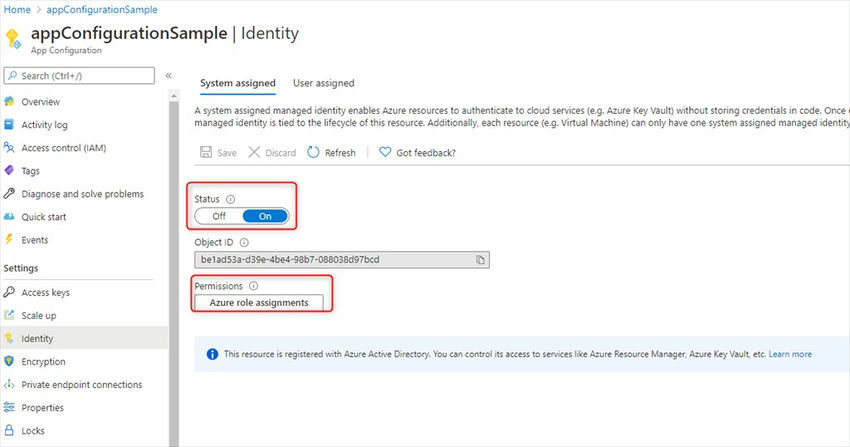Click the sidebar Search (Ctrl+/) field
Image resolution: width=850 pixels, height=447 pixels.
coord(79,75)
